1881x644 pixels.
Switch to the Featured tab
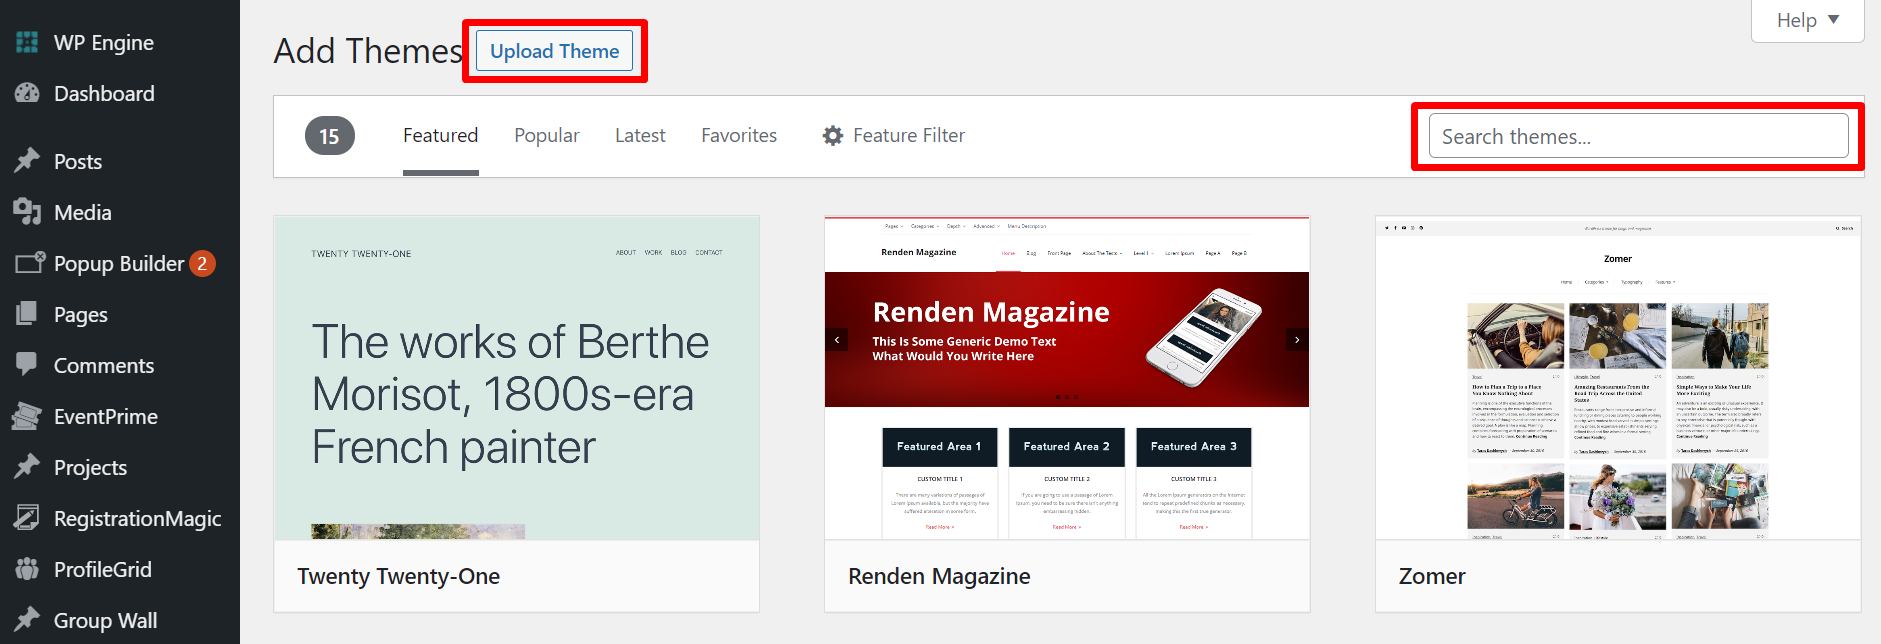point(440,135)
